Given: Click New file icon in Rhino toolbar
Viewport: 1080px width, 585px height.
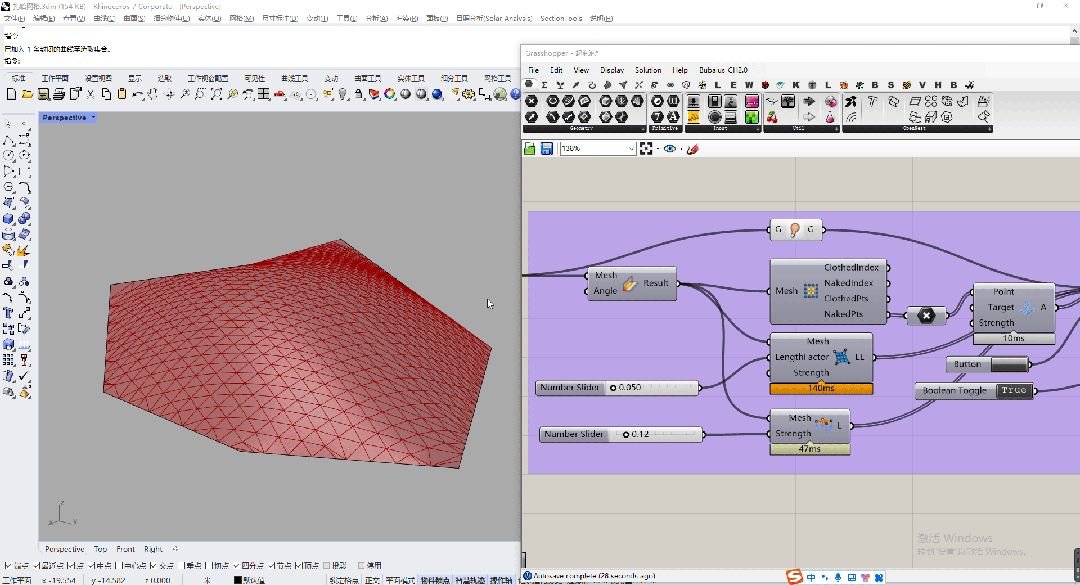Looking at the screenshot, I should 11,94.
